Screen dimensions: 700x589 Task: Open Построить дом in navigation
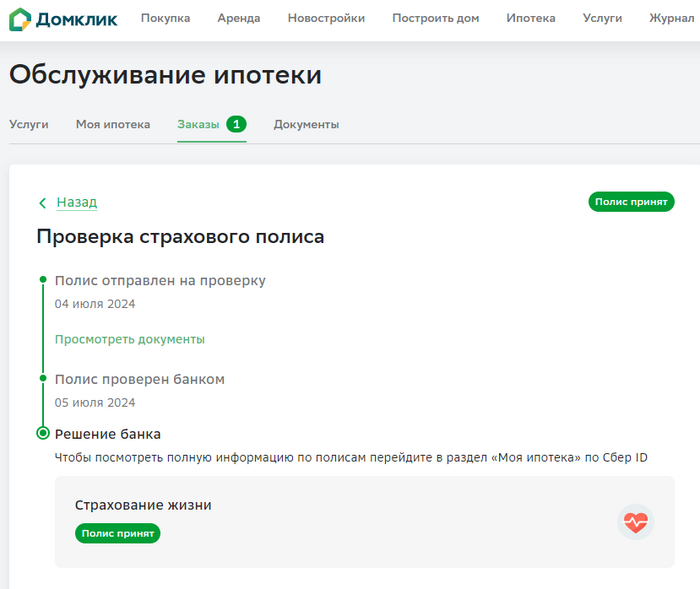[x=435, y=18]
